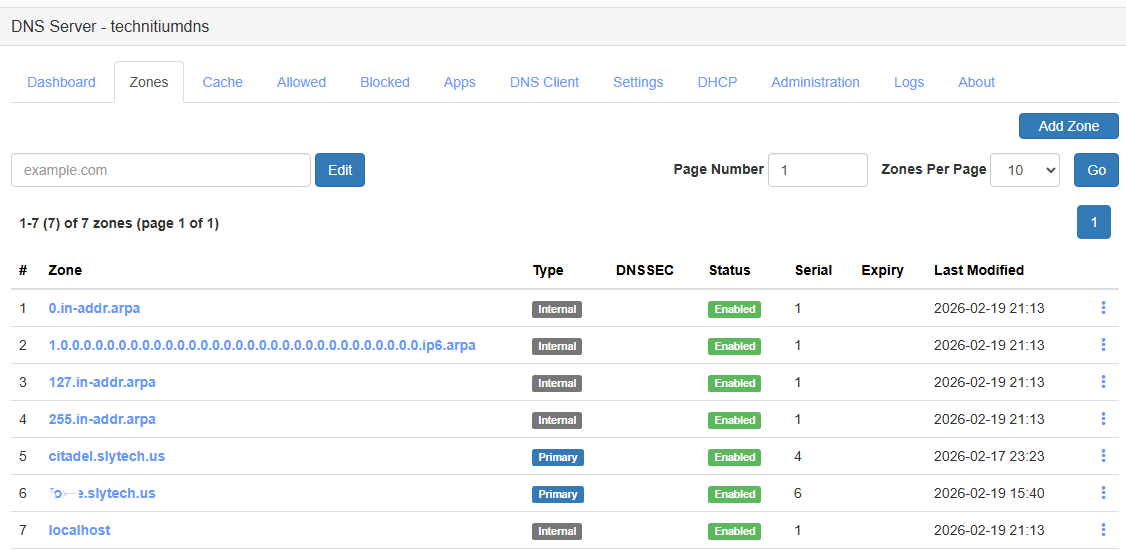Open three-dot menu in row 6

1103,493
